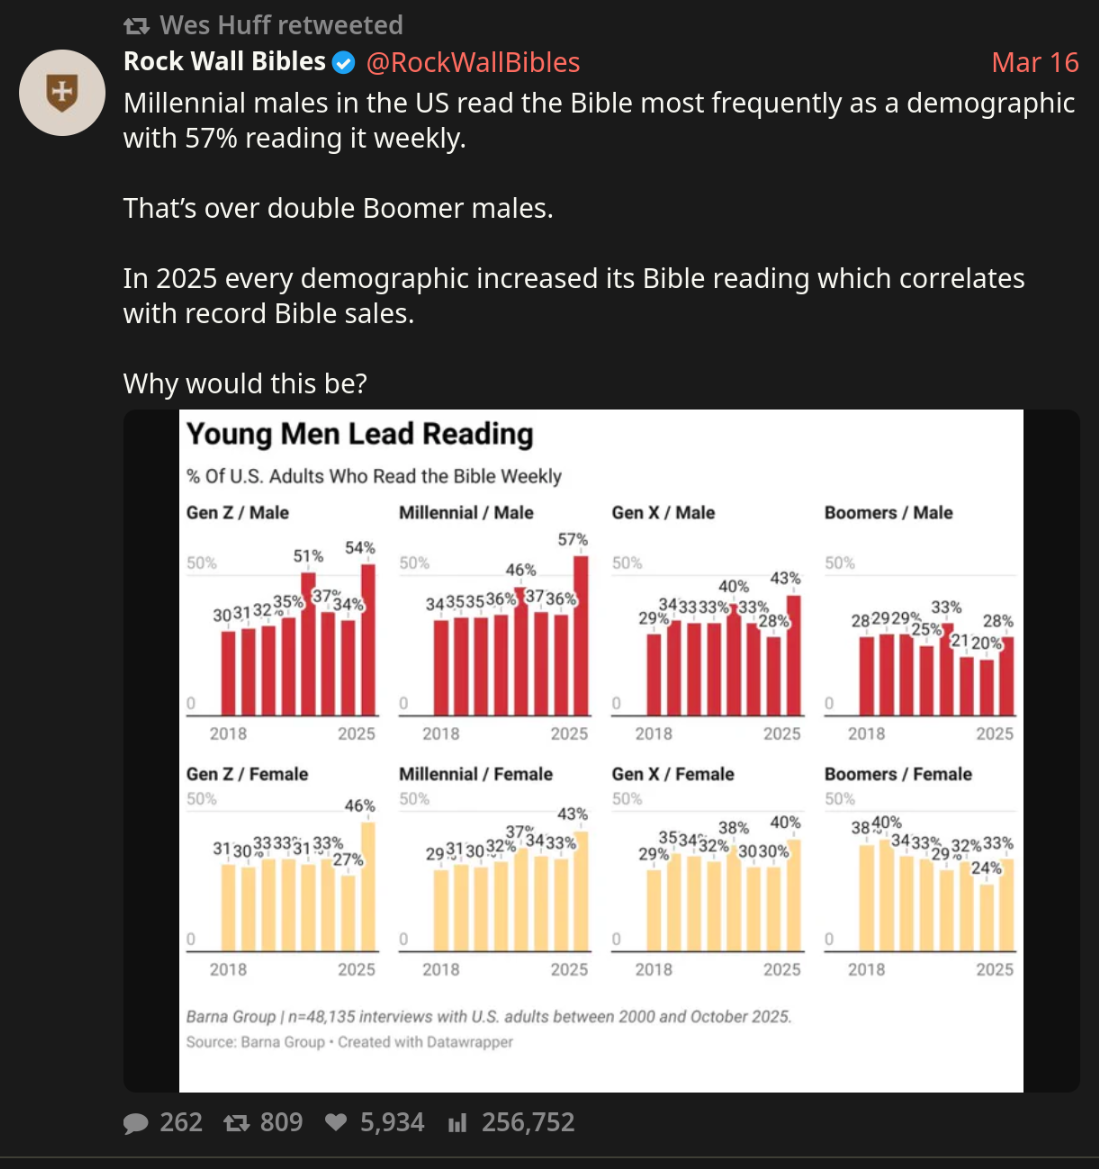This screenshot has width=1099, height=1169.
Task: Click the "Boomers / Male" chart heading
Action: pyautogui.click(x=888, y=513)
